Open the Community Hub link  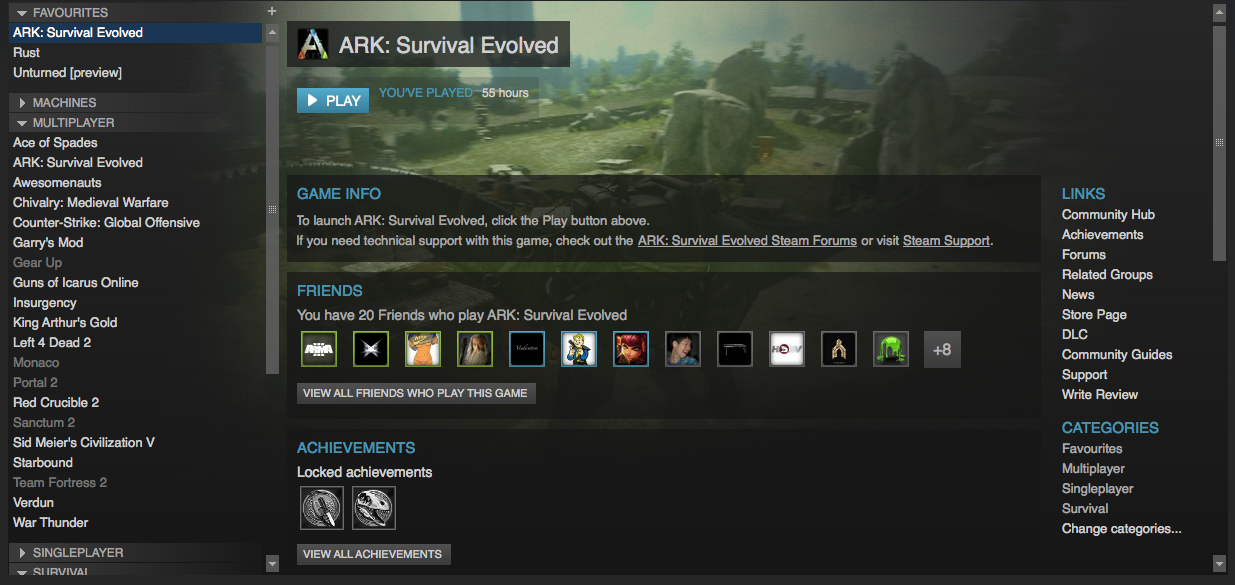pos(1108,215)
